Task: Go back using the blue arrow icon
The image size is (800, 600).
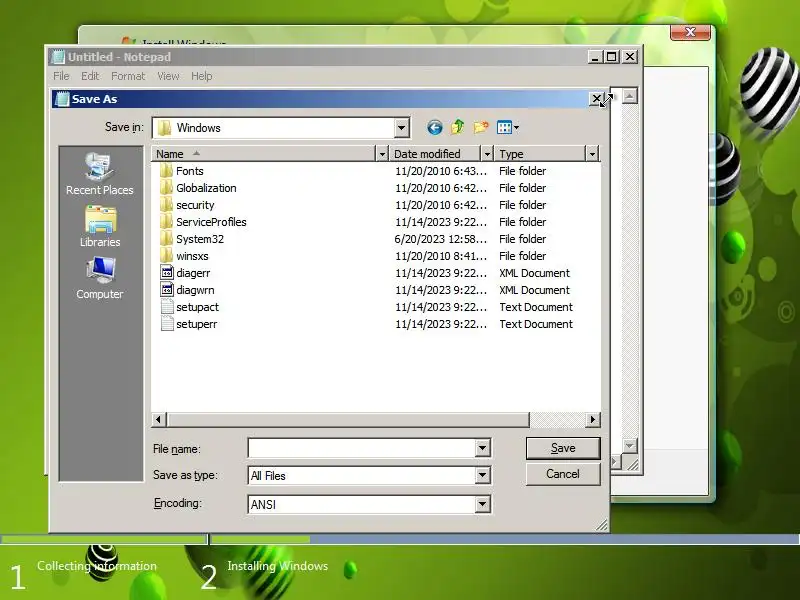Action: (434, 128)
